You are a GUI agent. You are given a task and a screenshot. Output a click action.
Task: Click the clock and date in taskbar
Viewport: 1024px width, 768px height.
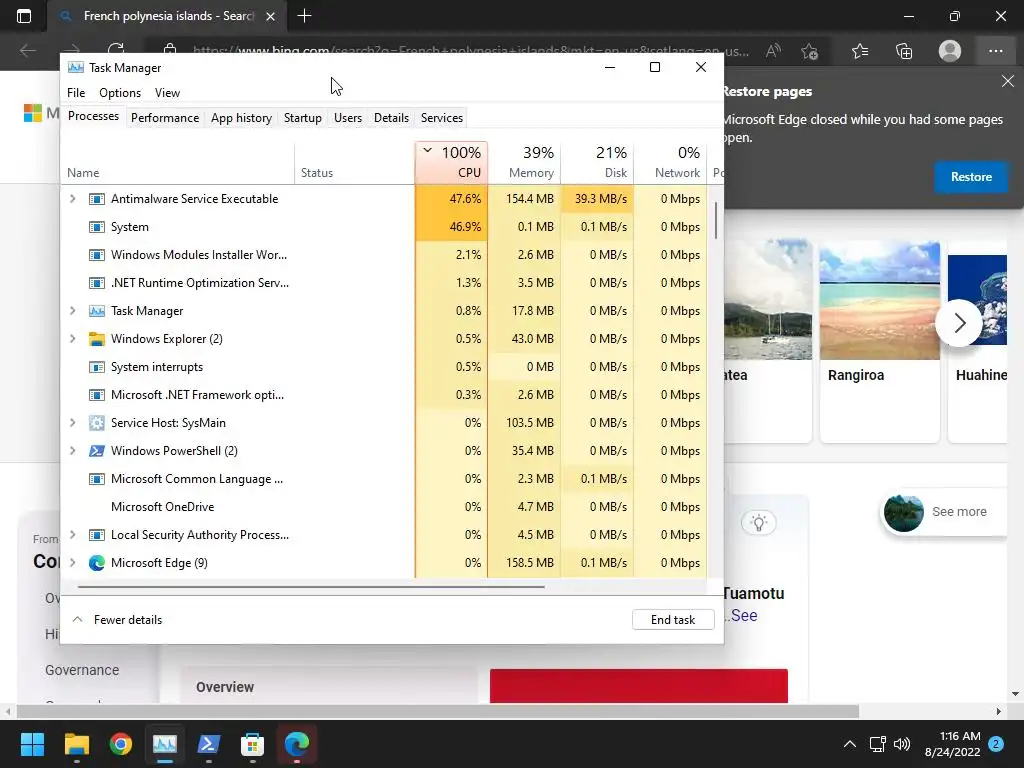(953, 744)
